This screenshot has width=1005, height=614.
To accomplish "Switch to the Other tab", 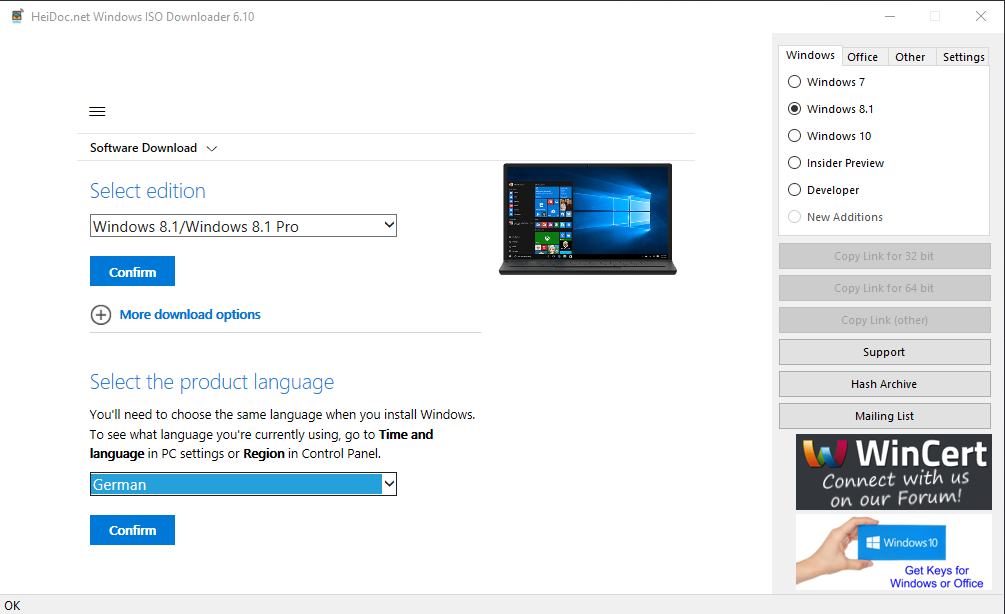I will tap(910, 57).
